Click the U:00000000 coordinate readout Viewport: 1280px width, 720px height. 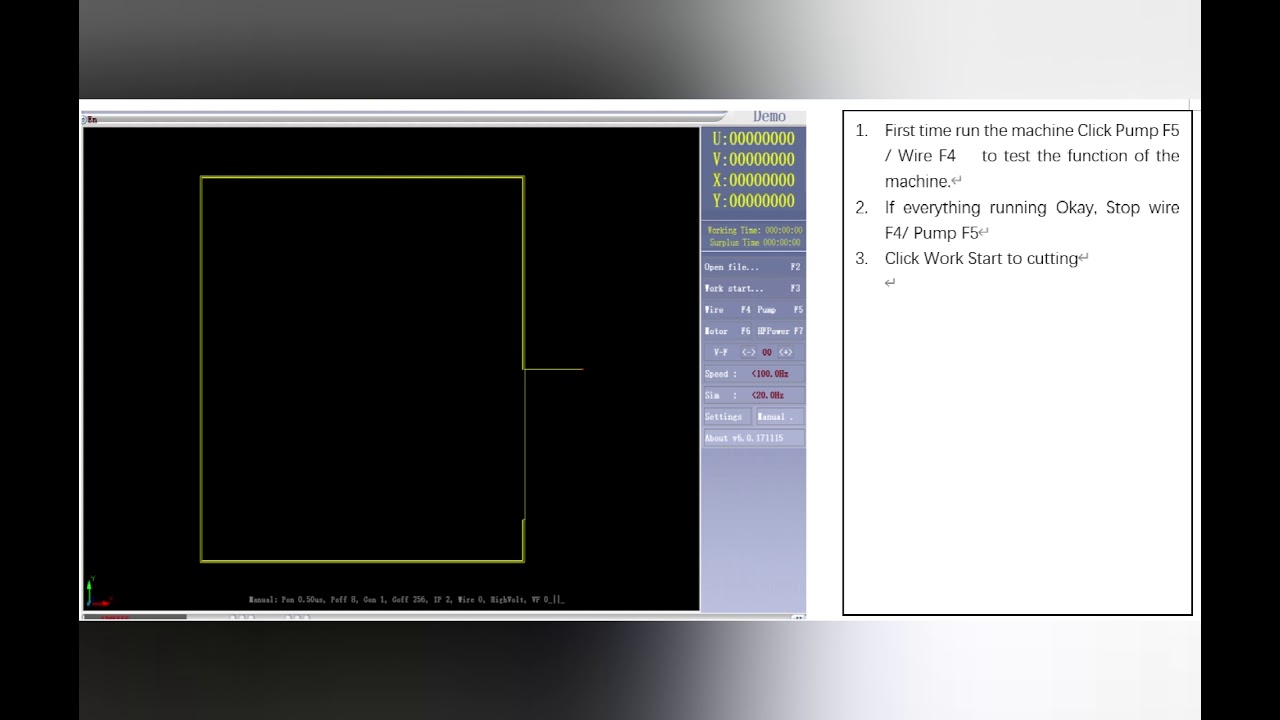tap(753, 139)
